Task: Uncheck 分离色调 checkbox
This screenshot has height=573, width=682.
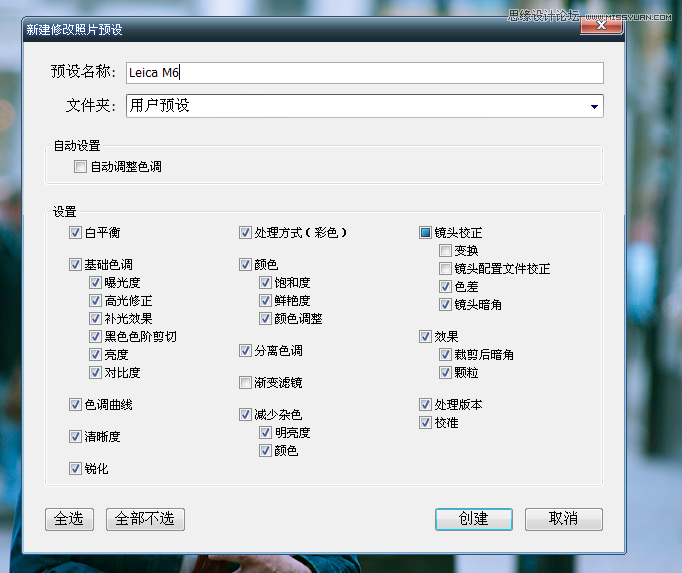Action: [x=245, y=351]
